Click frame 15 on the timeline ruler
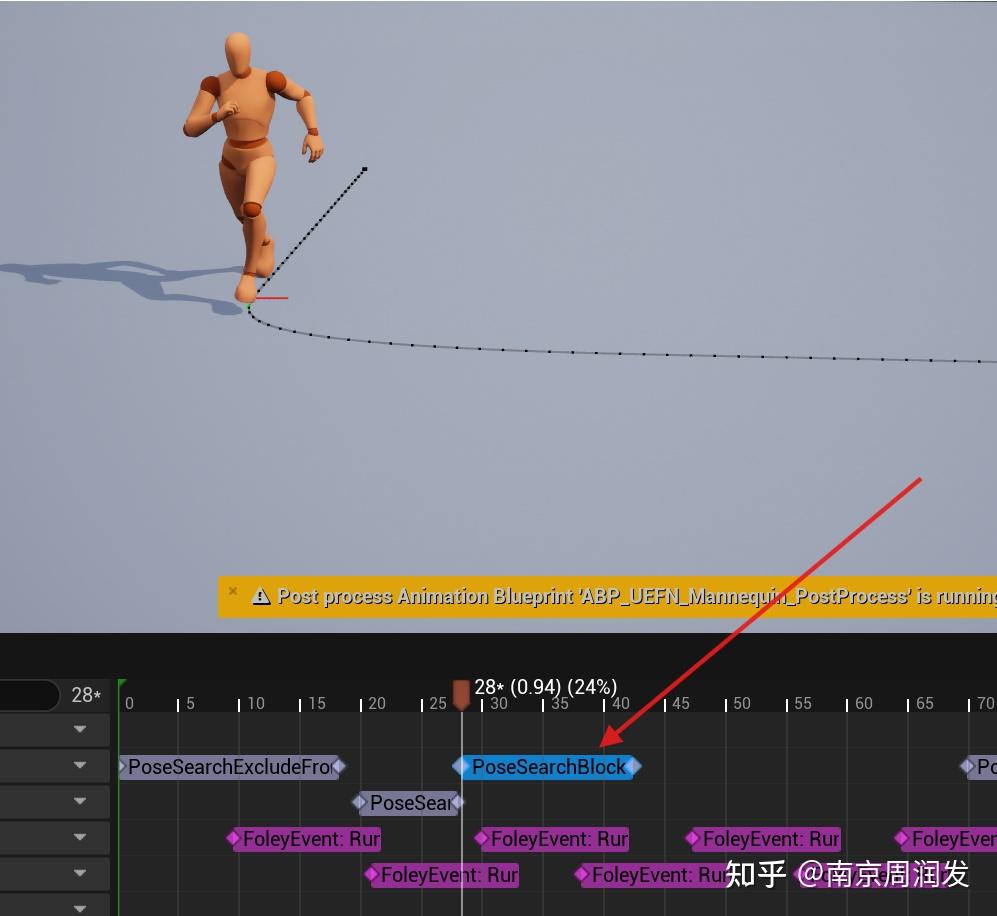Viewport: 997px width, 916px height. [317, 703]
